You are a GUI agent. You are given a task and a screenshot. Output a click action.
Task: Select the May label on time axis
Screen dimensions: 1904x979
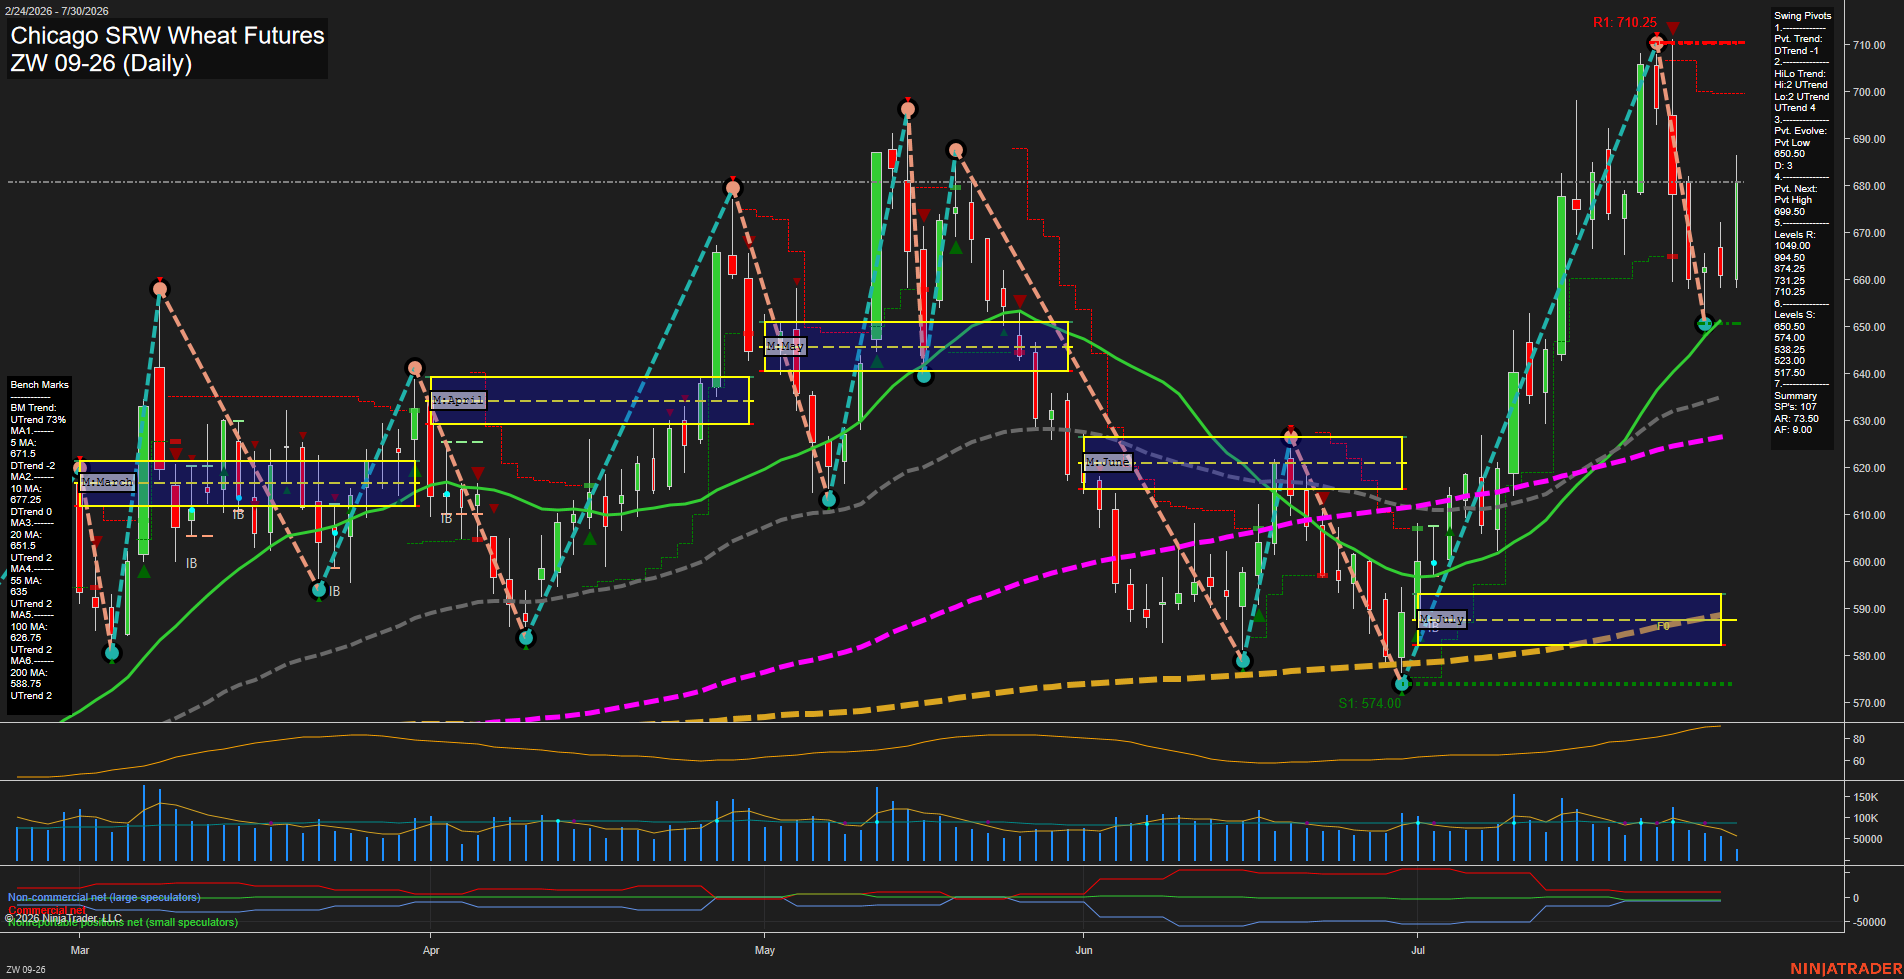pyautogui.click(x=765, y=950)
